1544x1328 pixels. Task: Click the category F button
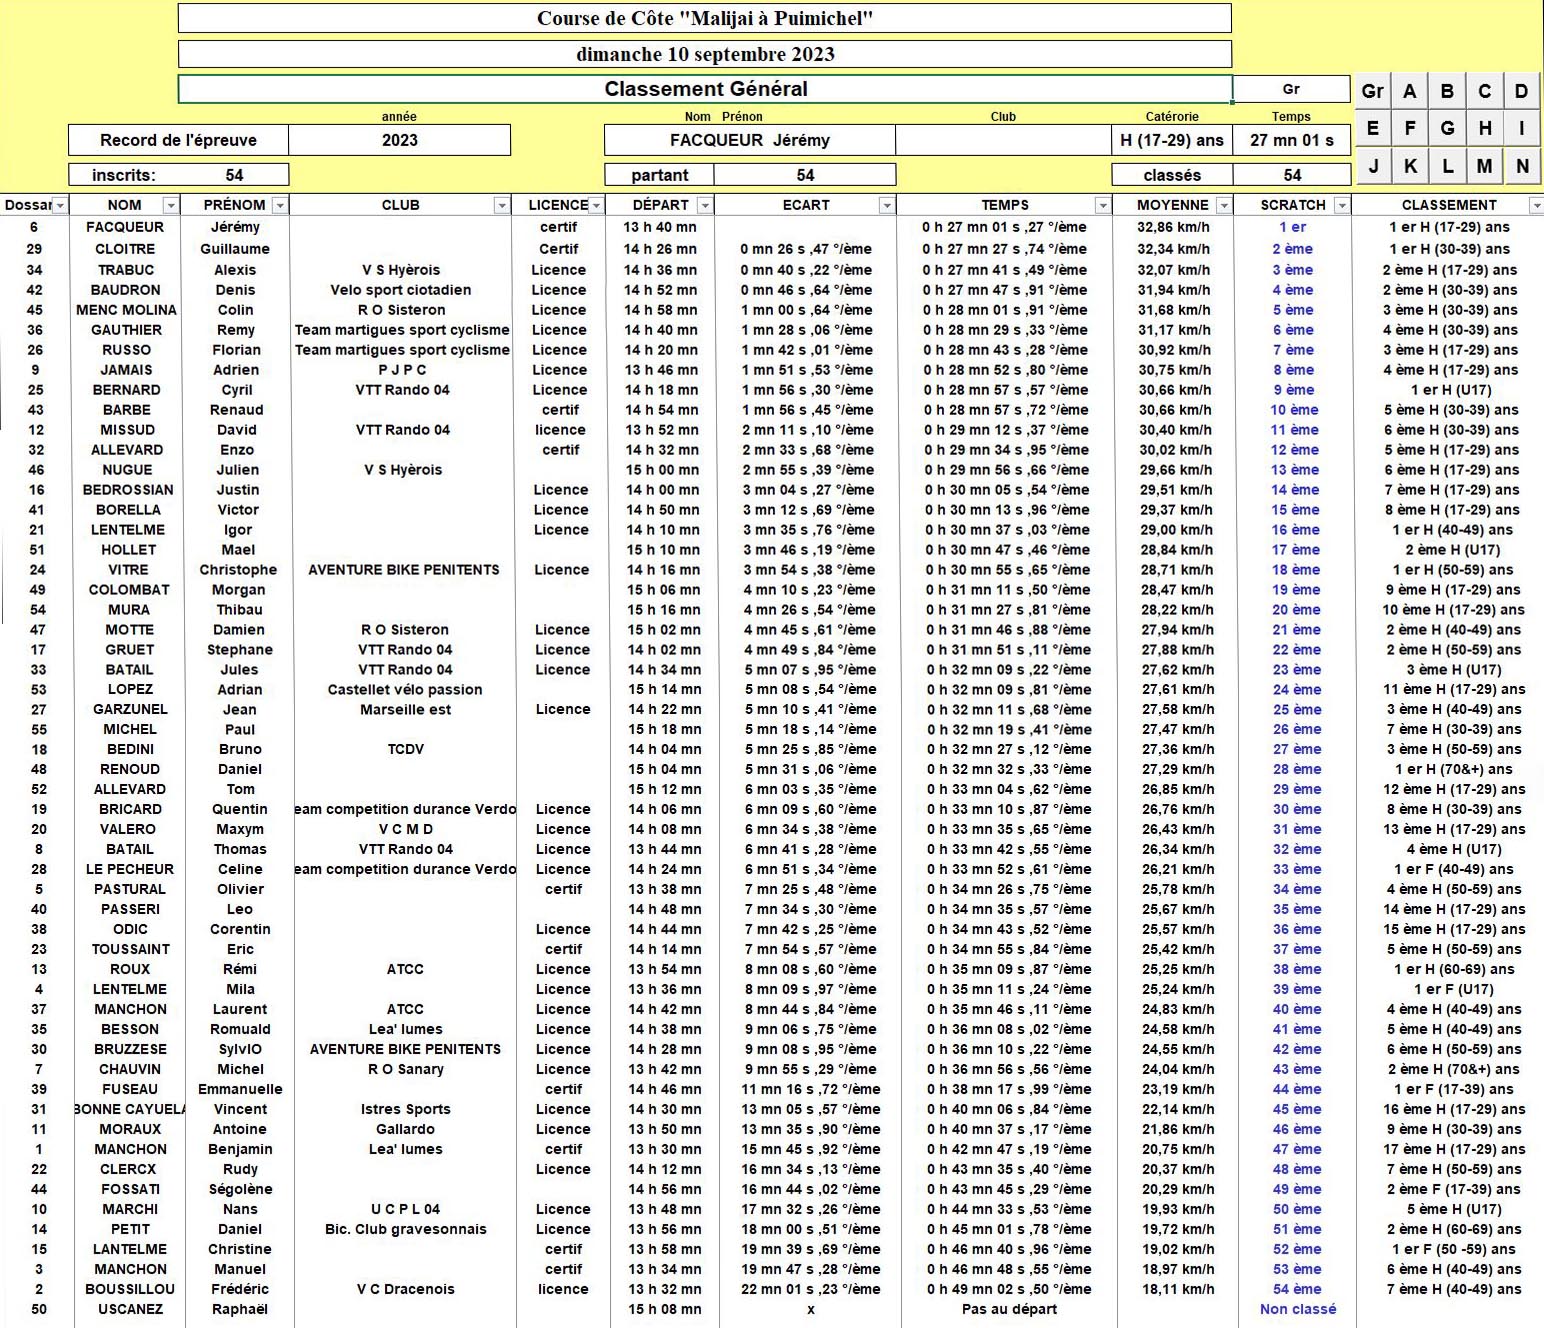click(1409, 128)
